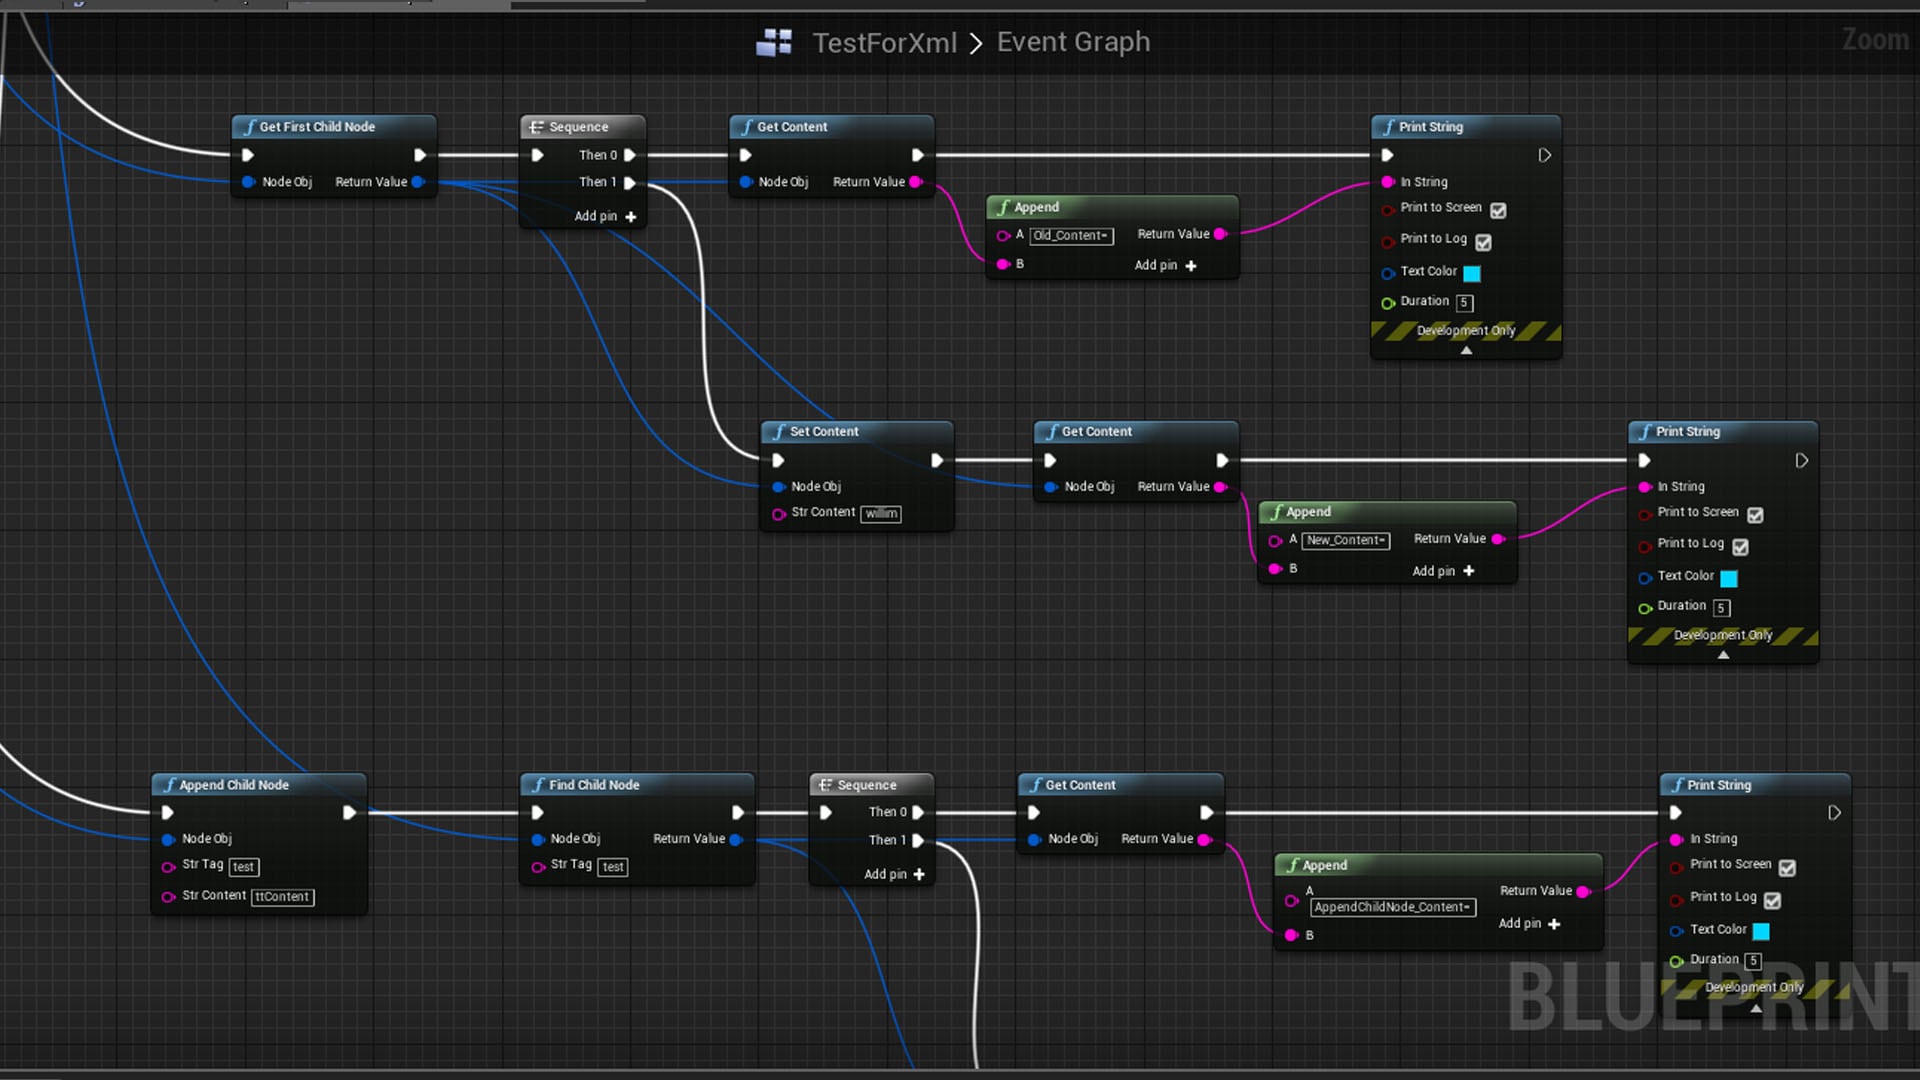Click the Node Obj pin on Append Child Node
This screenshot has width=1920, height=1080.
pos(168,839)
